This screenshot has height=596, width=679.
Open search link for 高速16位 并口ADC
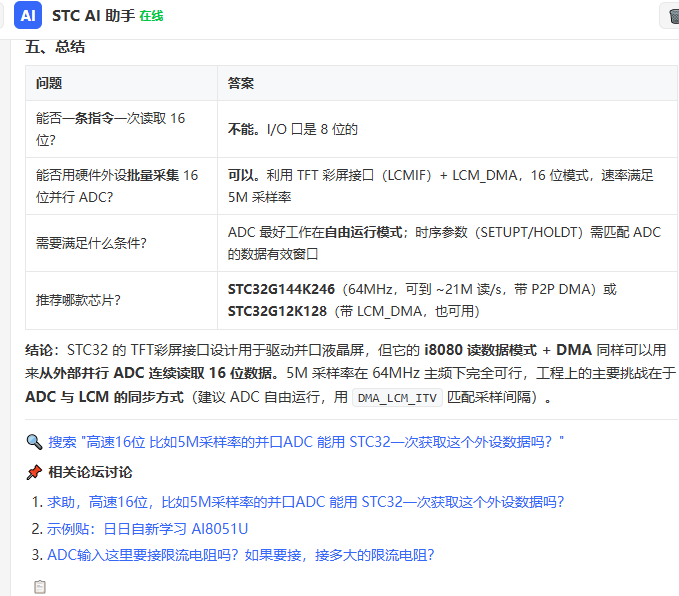(x=306, y=442)
